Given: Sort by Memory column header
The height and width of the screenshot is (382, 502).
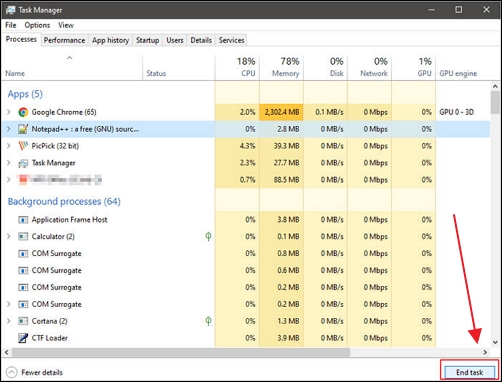Looking at the screenshot, I should [x=281, y=68].
